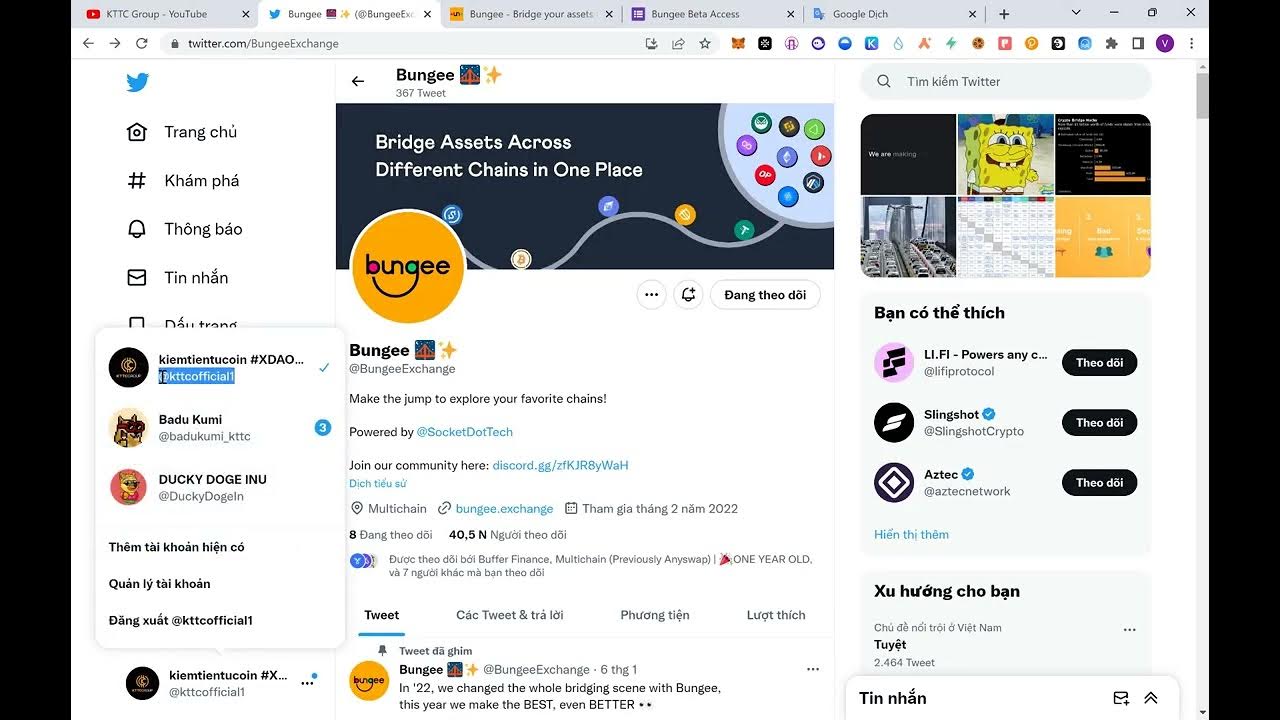Image resolution: width=1280 pixels, height=720 pixels.
Task: Select kiemtientucoin account
Action: pos(220,368)
